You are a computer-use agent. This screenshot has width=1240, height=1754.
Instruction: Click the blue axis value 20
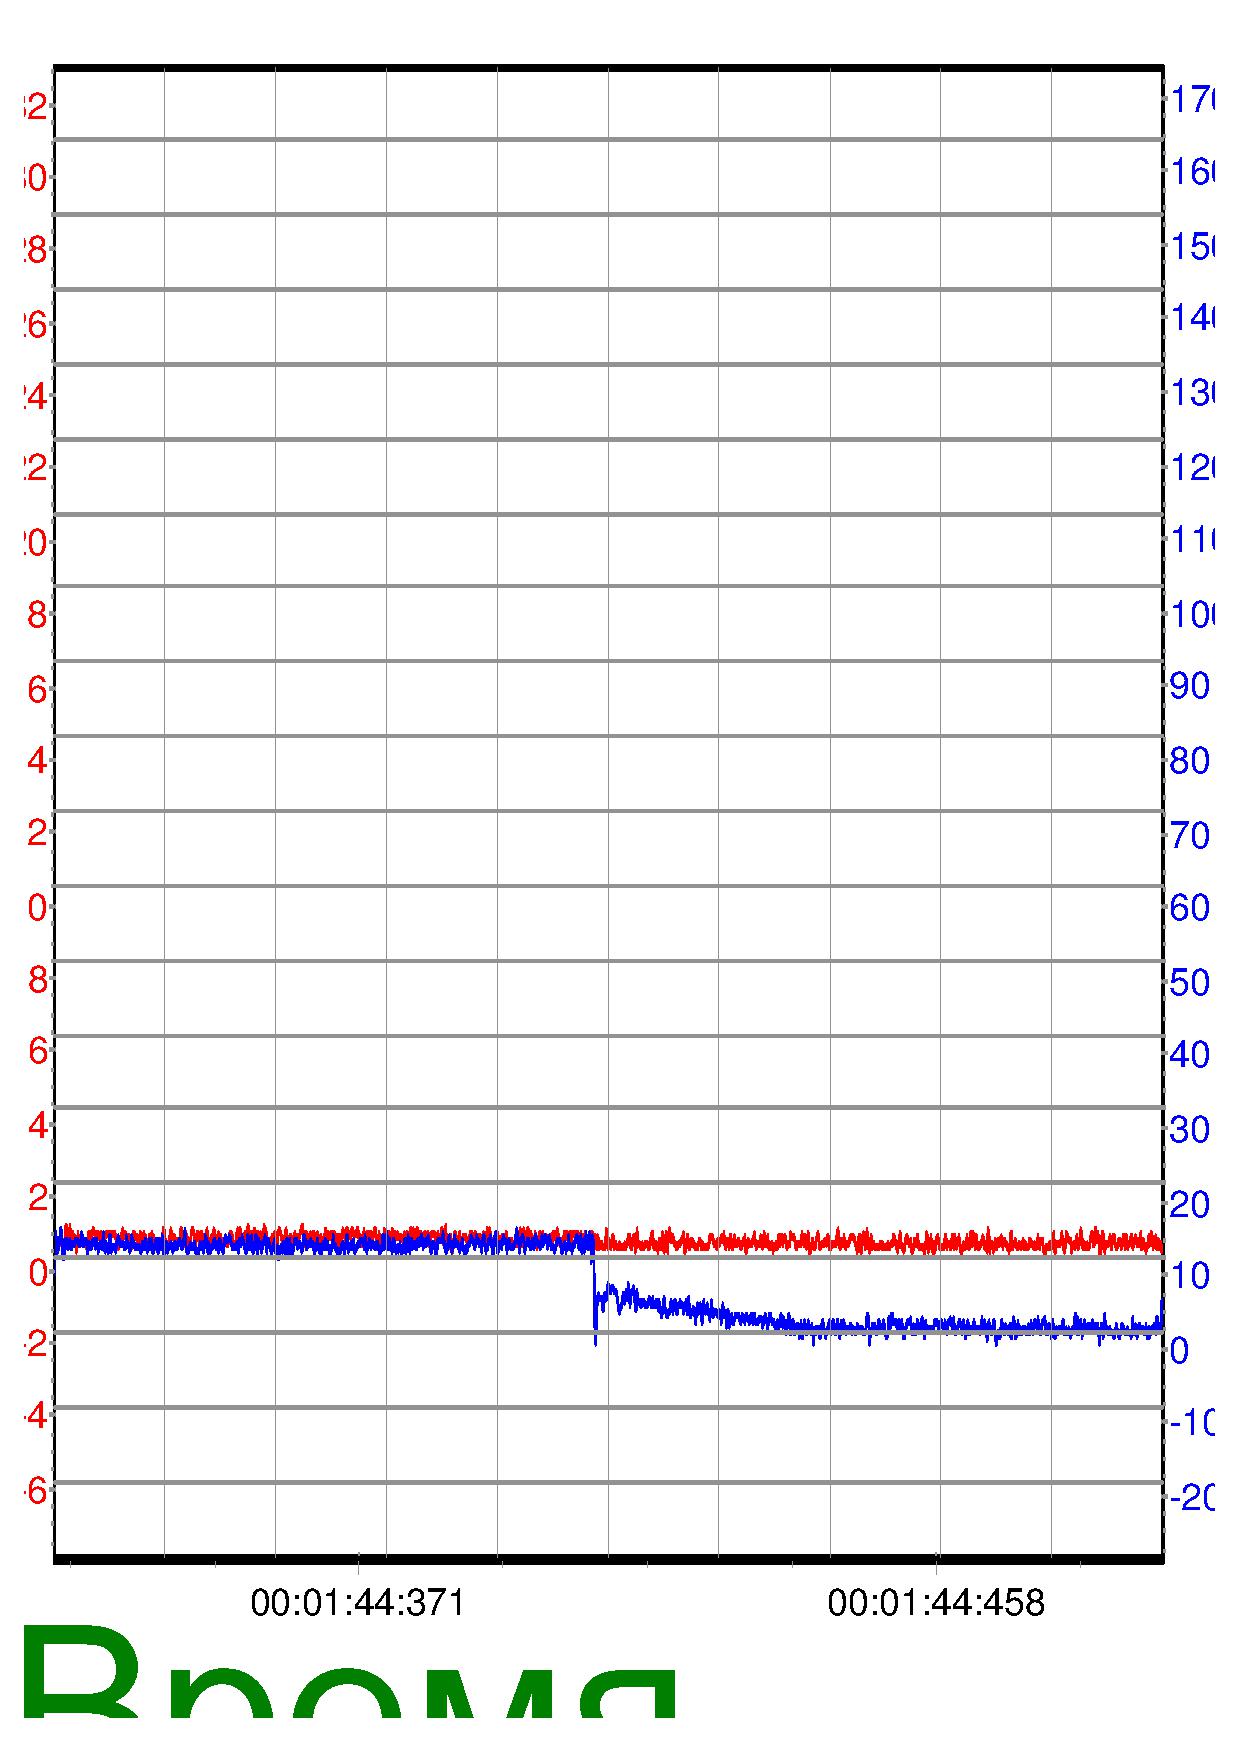[x=1190, y=1204]
